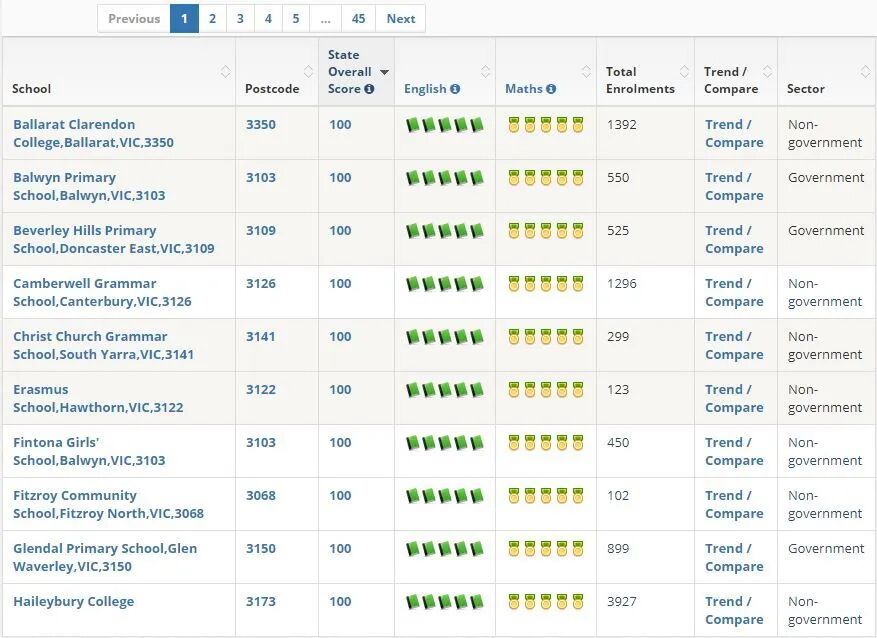Open Erasmus School Hawthorn link
Screen dimensions: 877x638
(98, 398)
